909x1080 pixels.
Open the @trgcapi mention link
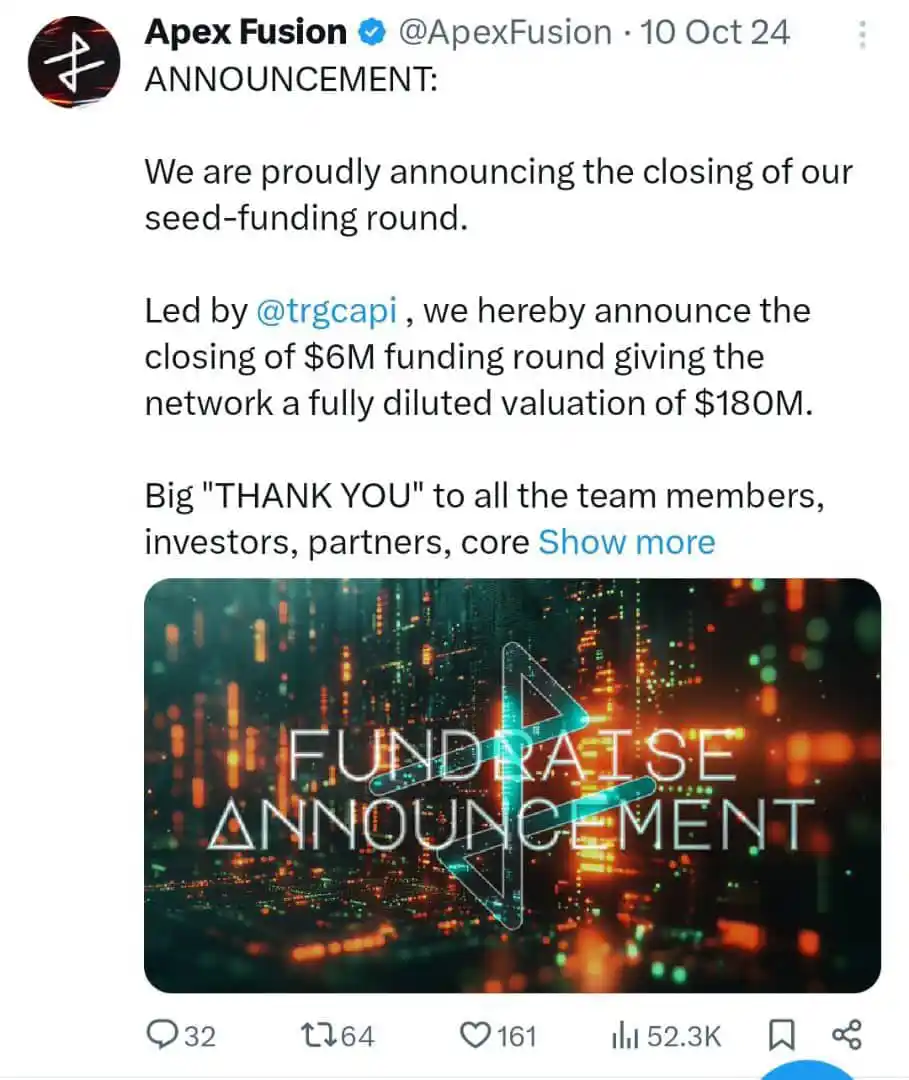pyautogui.click(x=325, y=310)
